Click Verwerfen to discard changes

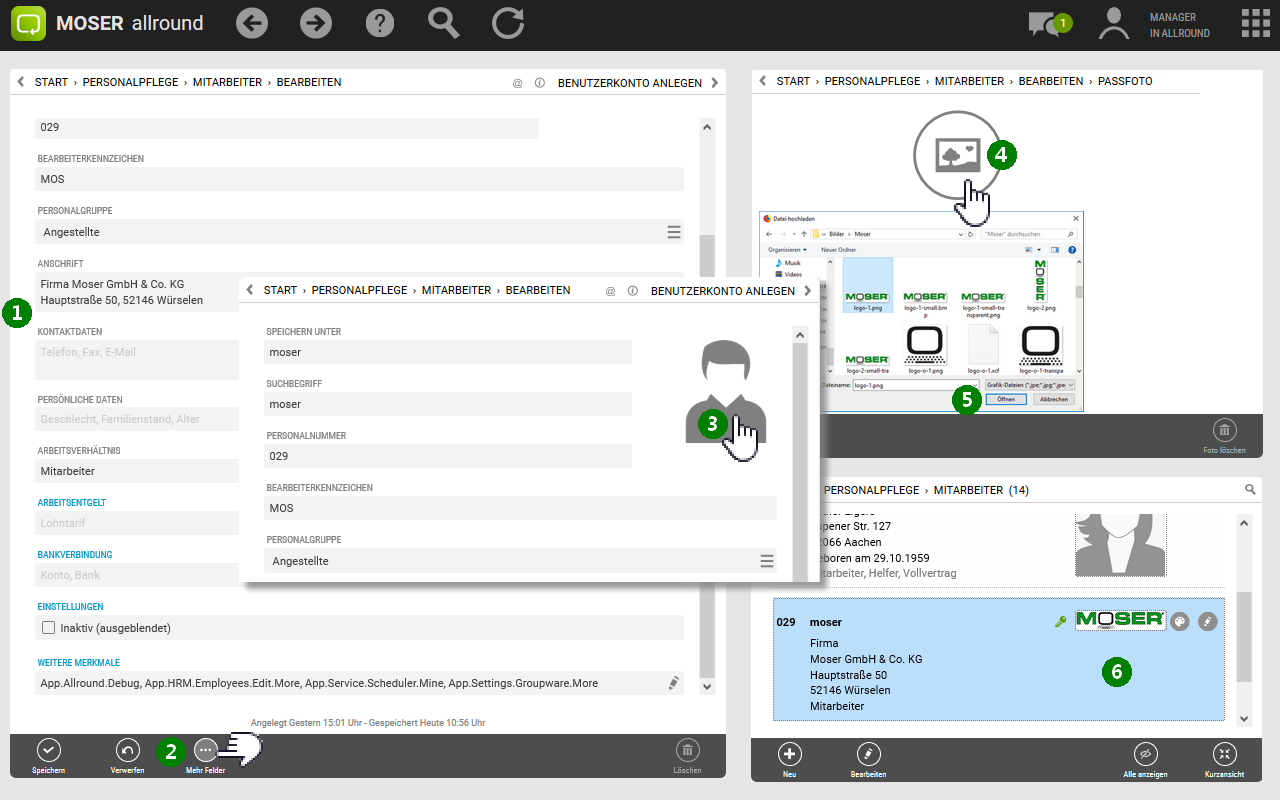tap(127, 750)
